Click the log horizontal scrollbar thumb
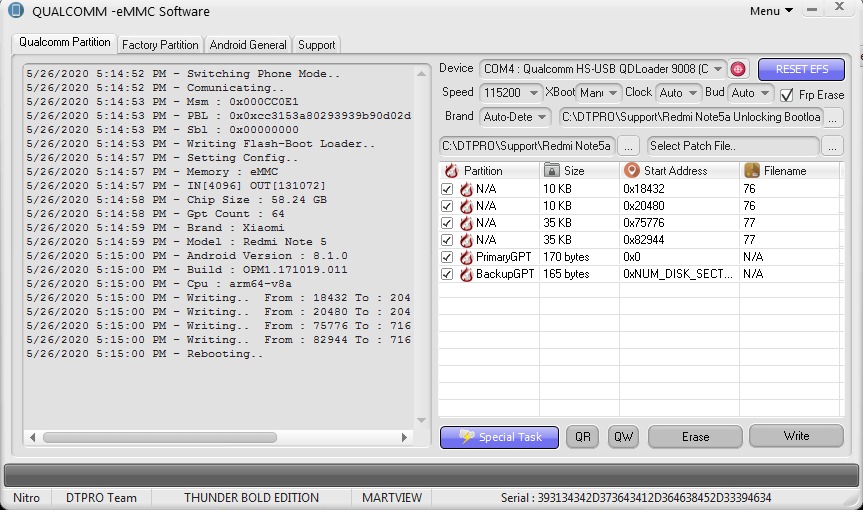This screenshot has height=510, width=863. (160, 437)
